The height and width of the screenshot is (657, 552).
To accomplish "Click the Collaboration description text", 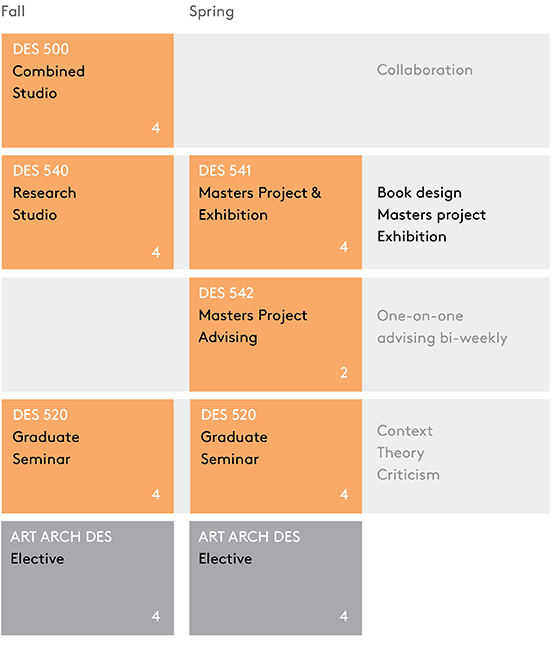I will [x=425, y=70].
